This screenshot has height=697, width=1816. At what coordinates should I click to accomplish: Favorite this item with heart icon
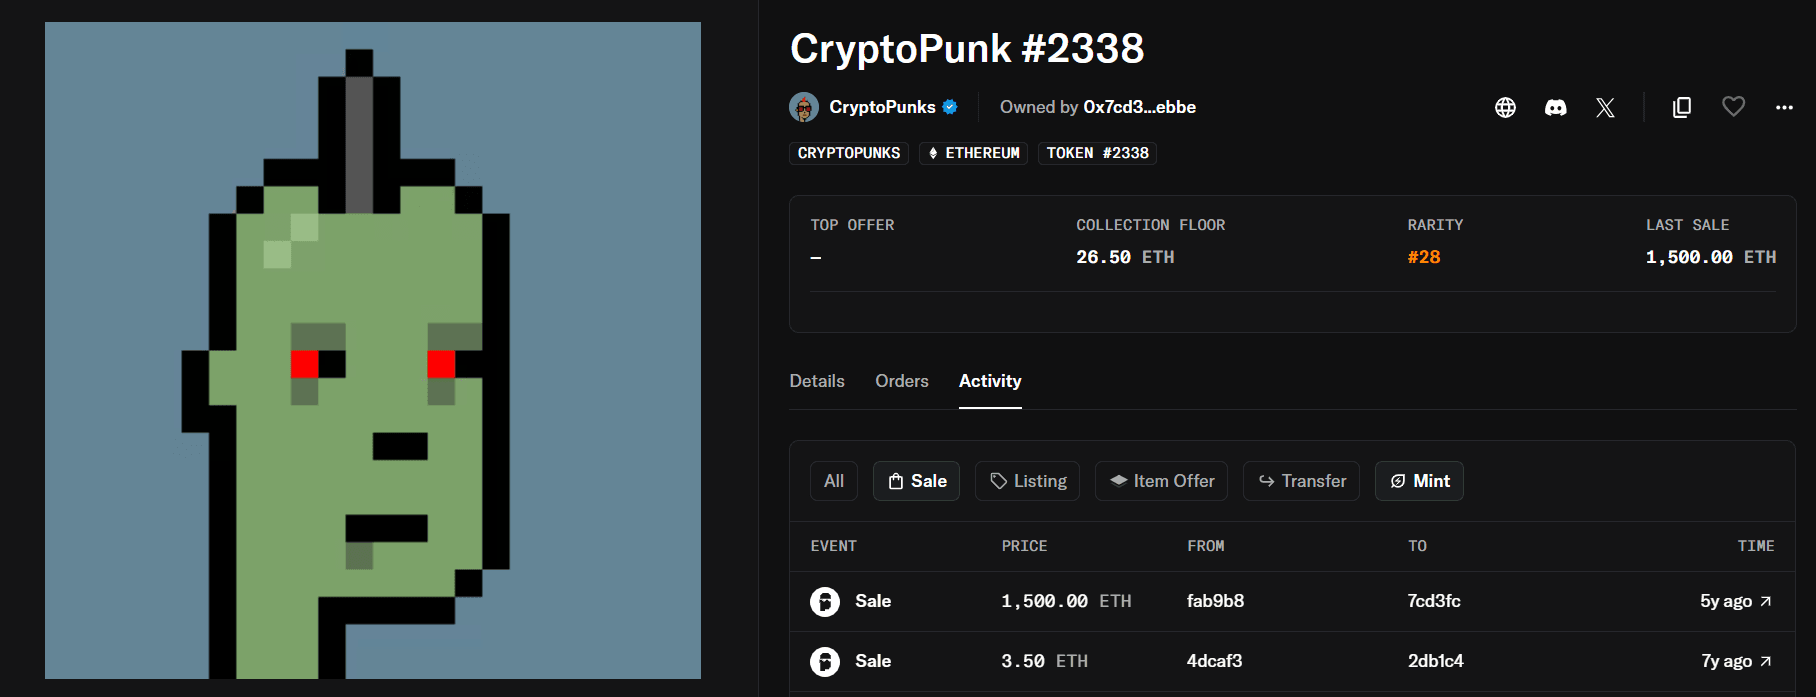tap(1733, 106)
